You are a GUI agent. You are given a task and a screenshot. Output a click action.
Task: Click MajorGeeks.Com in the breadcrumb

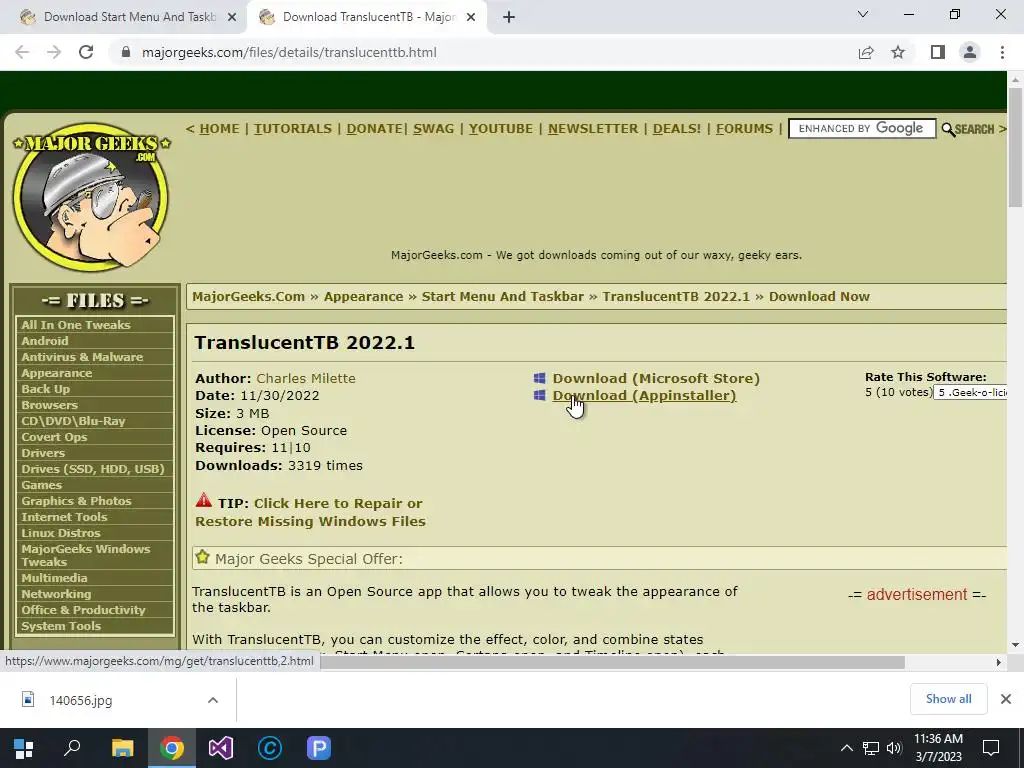click(248, 296)
